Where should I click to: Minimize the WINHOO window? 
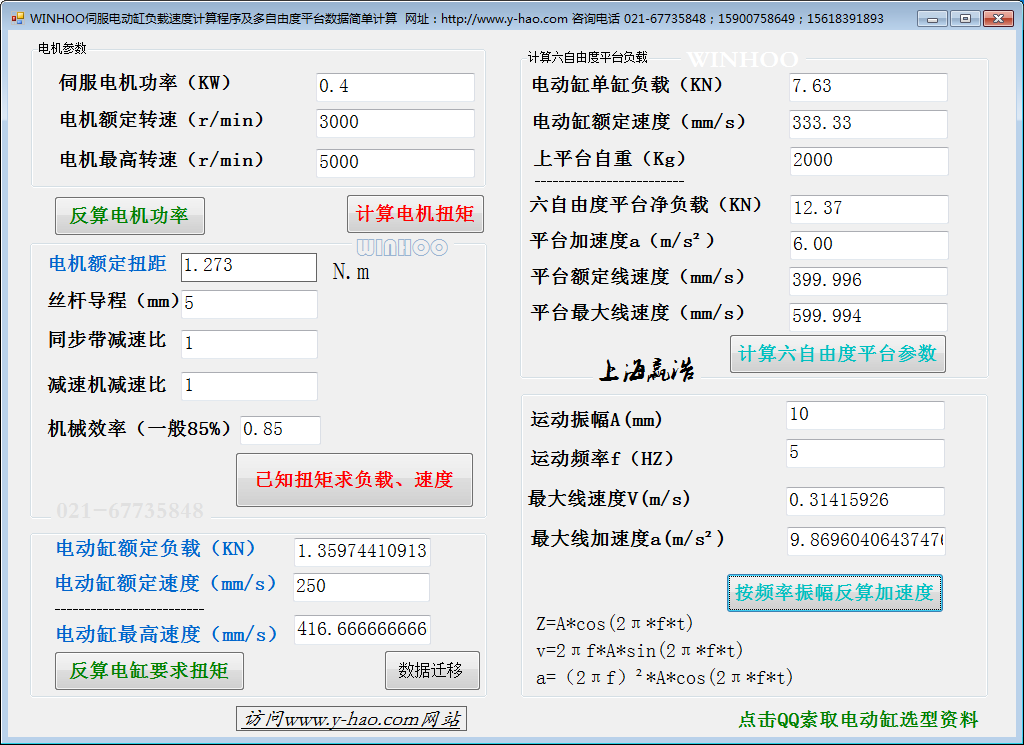pyautogui.click(x=933, y=18)
